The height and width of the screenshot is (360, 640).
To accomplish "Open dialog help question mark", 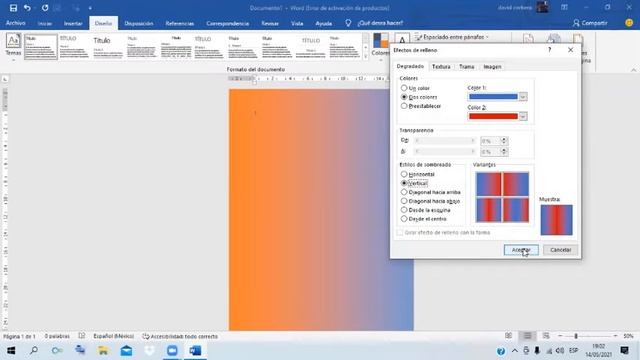I will coord(549,50).
